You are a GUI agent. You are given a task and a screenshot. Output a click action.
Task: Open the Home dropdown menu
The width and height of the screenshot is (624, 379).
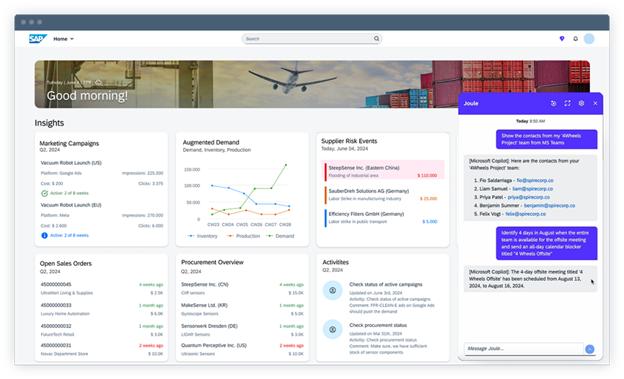click(64, 39)
